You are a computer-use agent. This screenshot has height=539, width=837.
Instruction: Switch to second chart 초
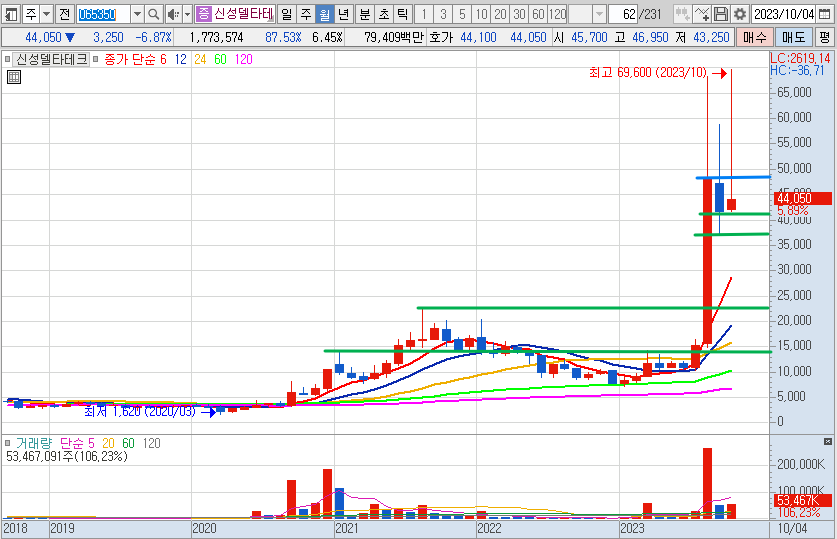click(x=384, y=14)
